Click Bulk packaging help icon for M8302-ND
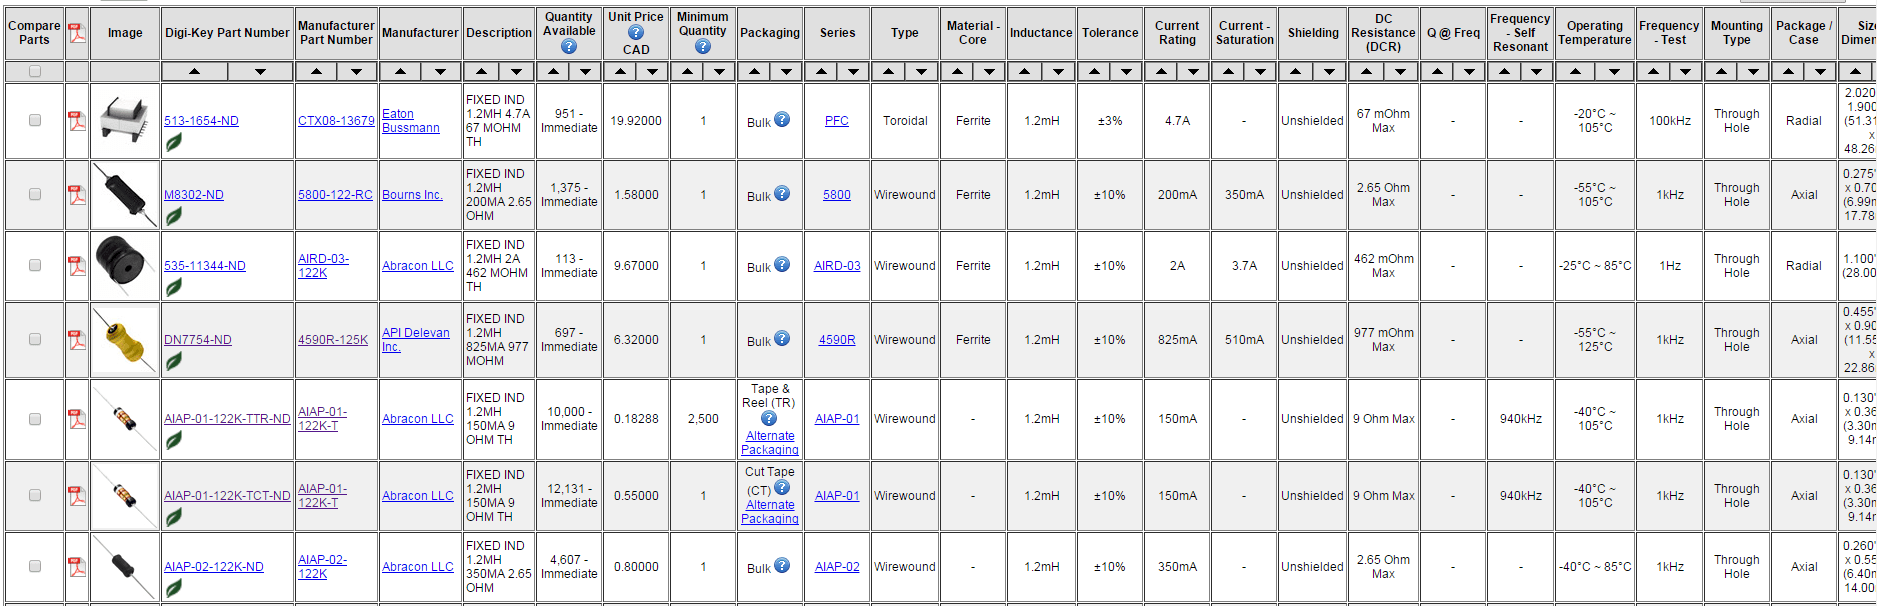Image resolution: width=1877 pixels, height=608 pixels. [x=782, y=193]
